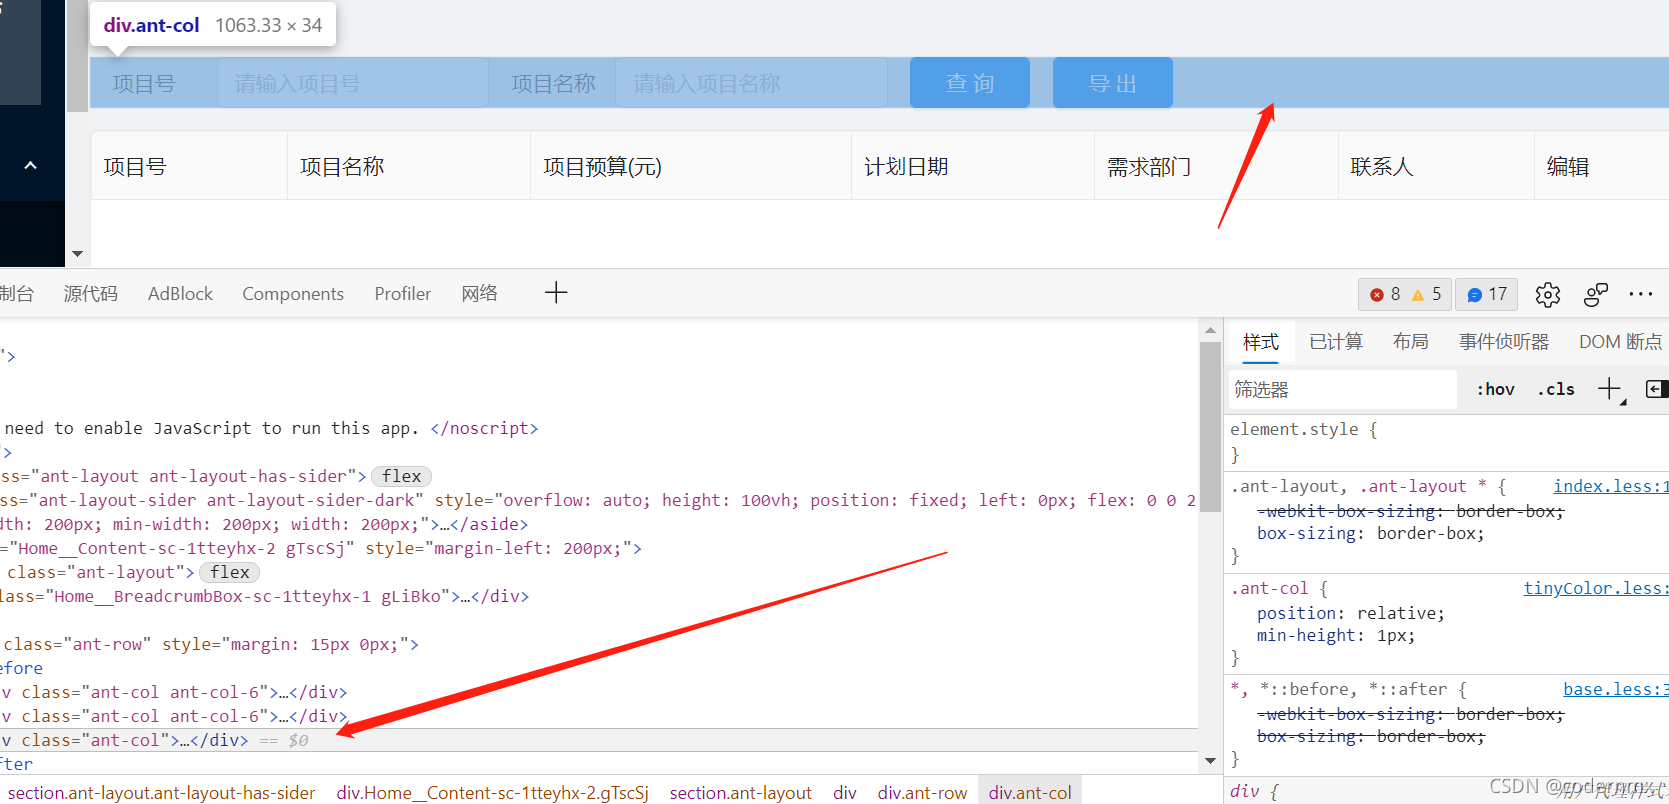Click element.style rule block
This screenshot has height=804, width=1669.
click(x=1446, y=441)
